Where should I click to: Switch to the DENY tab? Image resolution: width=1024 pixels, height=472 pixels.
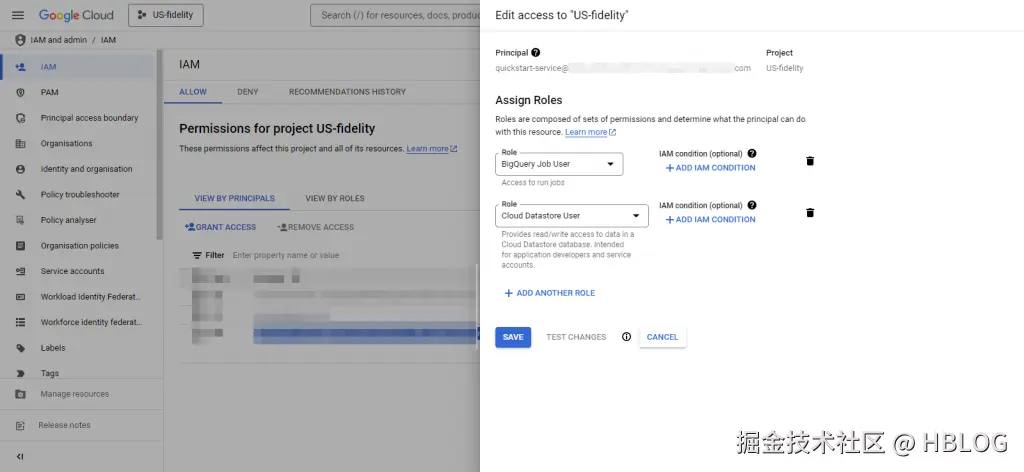pos(248,92)
